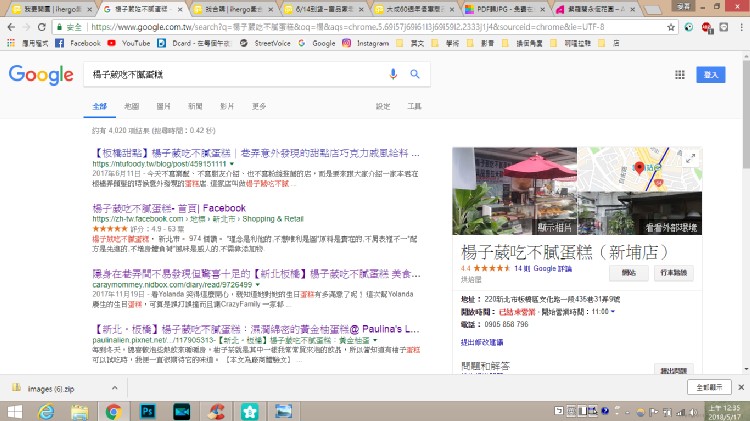Open the Google apps grid icon
The height and width of the screenshot is (421, 750).
[680, 75]
